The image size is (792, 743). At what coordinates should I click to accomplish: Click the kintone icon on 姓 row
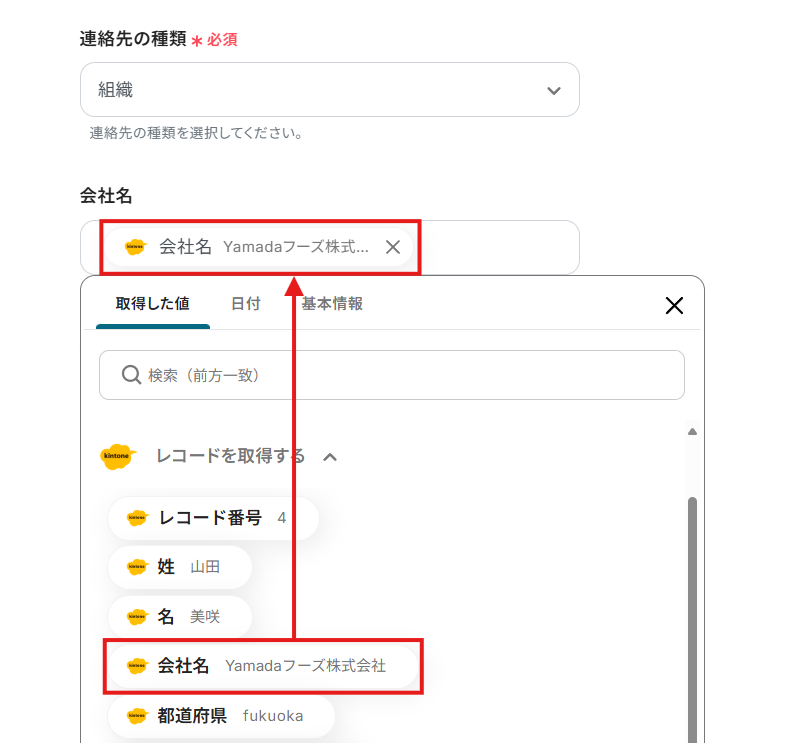coord(137,567)
